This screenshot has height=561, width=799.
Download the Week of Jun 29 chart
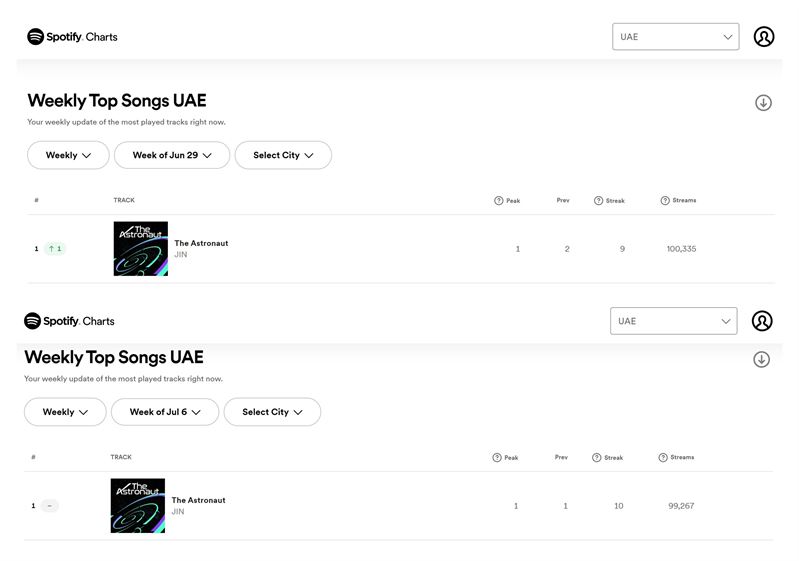click(x=763, y=102)
